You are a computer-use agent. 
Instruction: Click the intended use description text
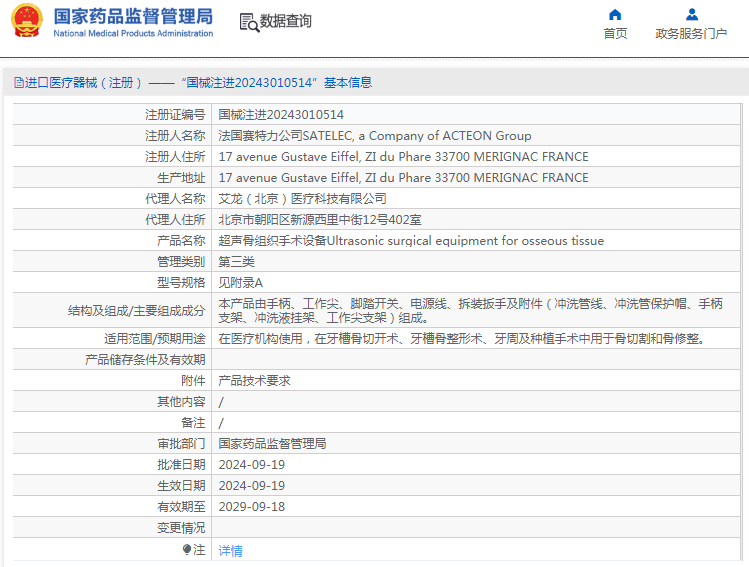(x=462, y=339)
